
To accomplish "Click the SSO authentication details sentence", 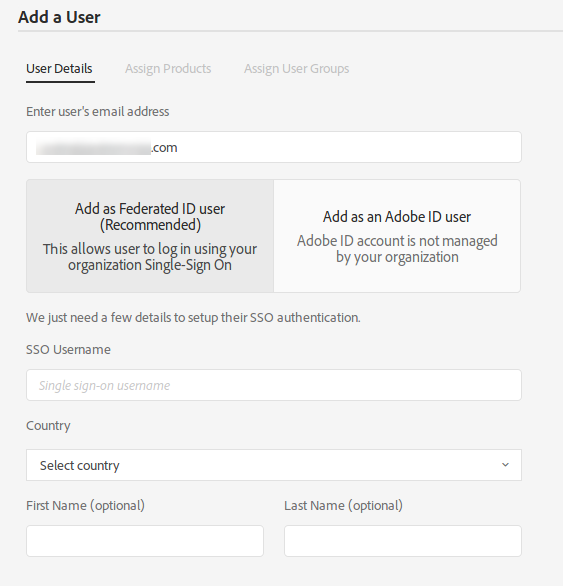I will [x=193, y=318].
